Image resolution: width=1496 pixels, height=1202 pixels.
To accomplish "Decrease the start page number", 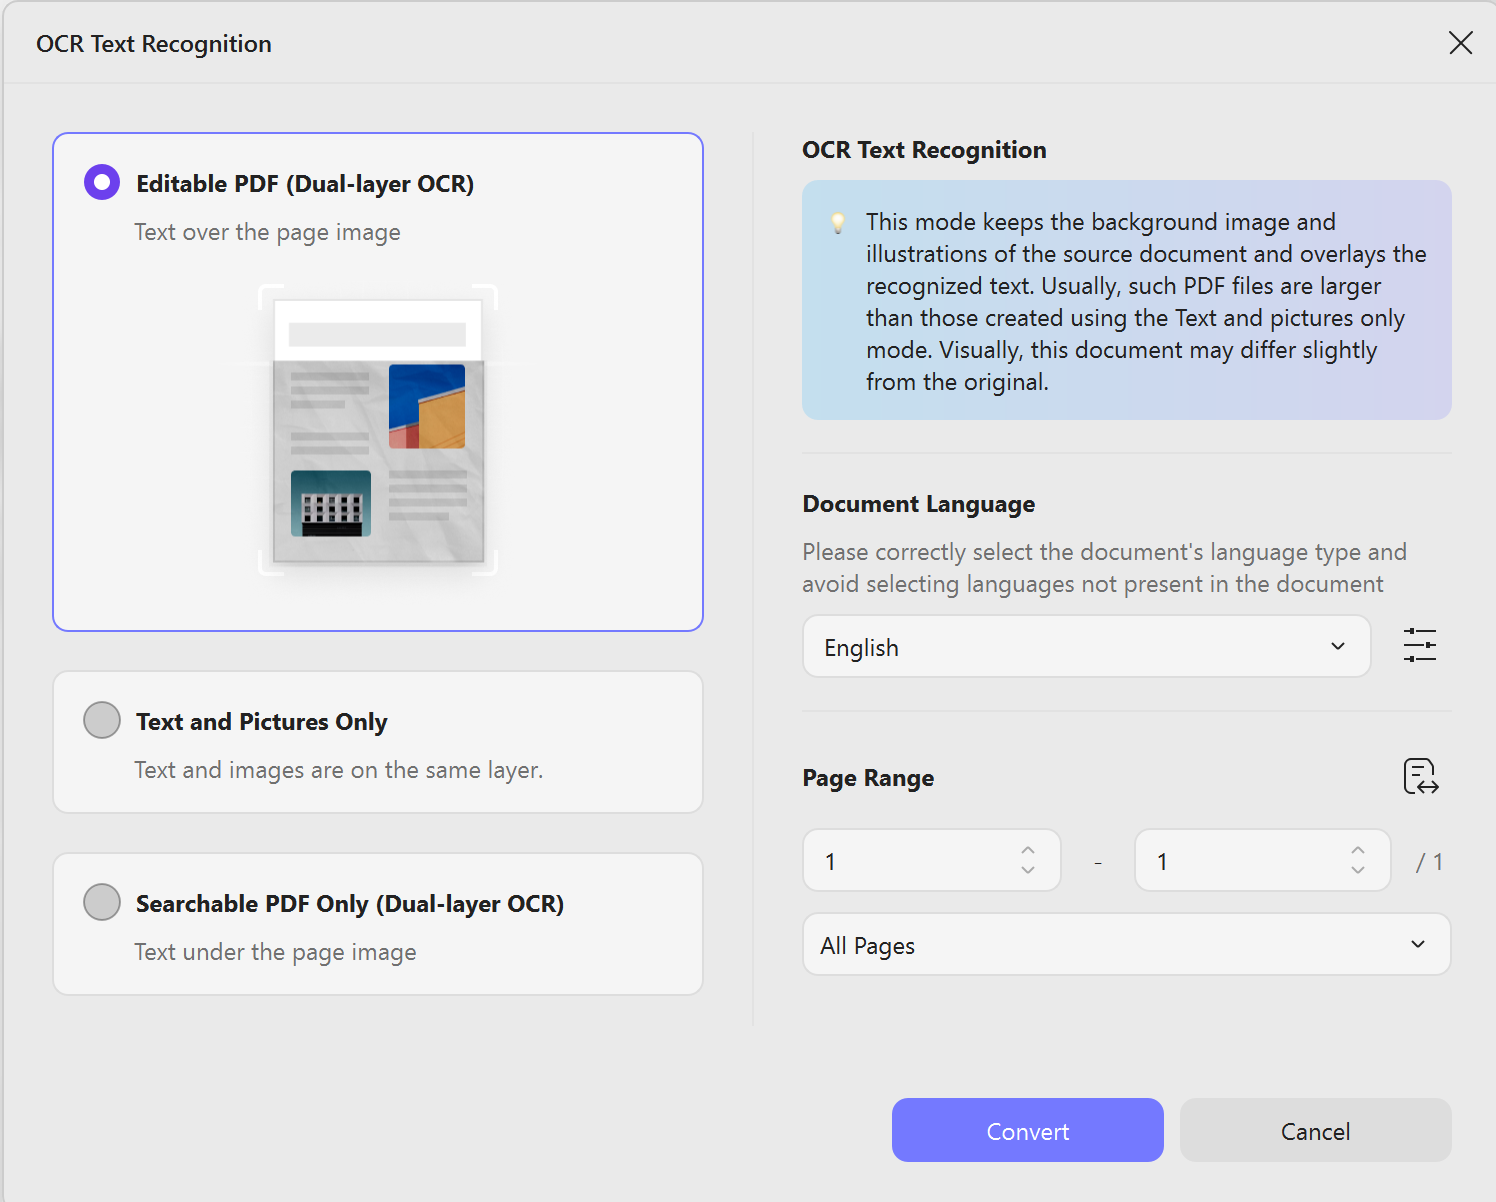I will point(1028,870).
